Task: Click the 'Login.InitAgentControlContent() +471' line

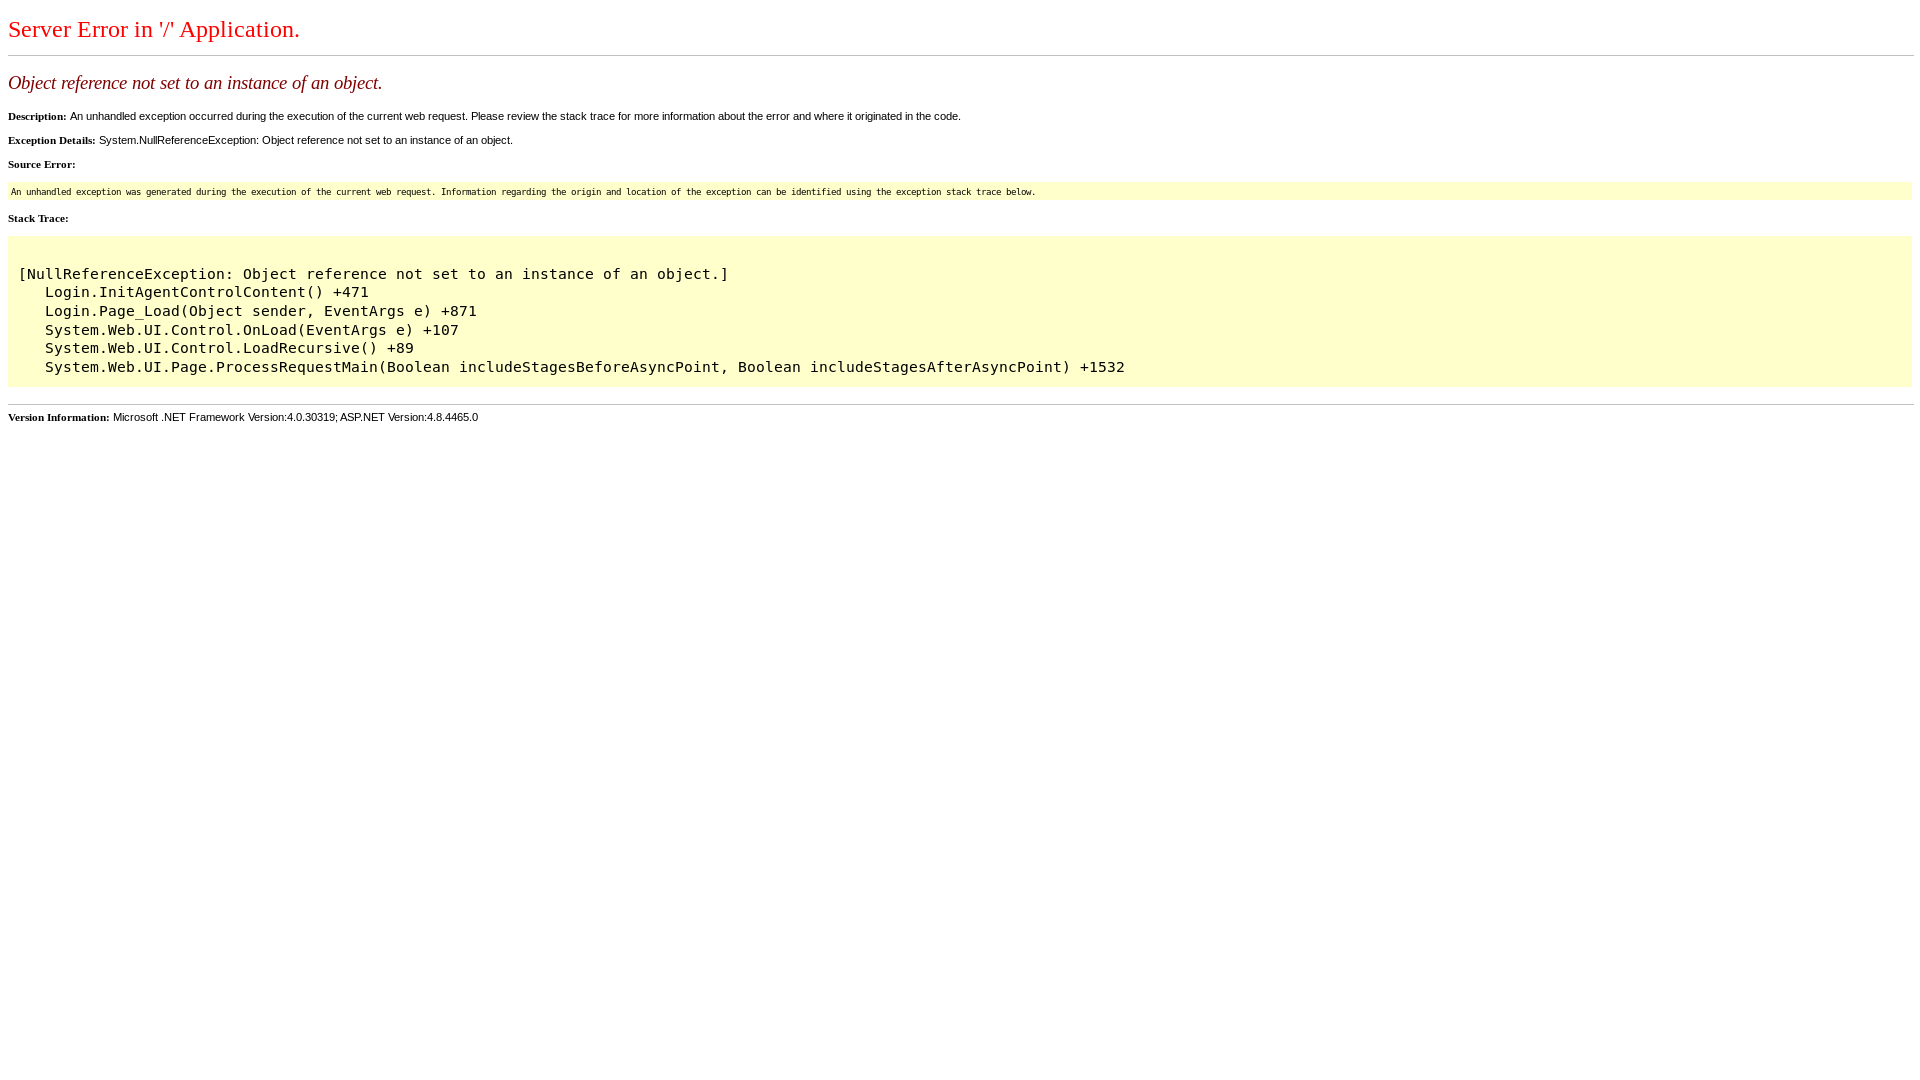Action: point(207,292)
